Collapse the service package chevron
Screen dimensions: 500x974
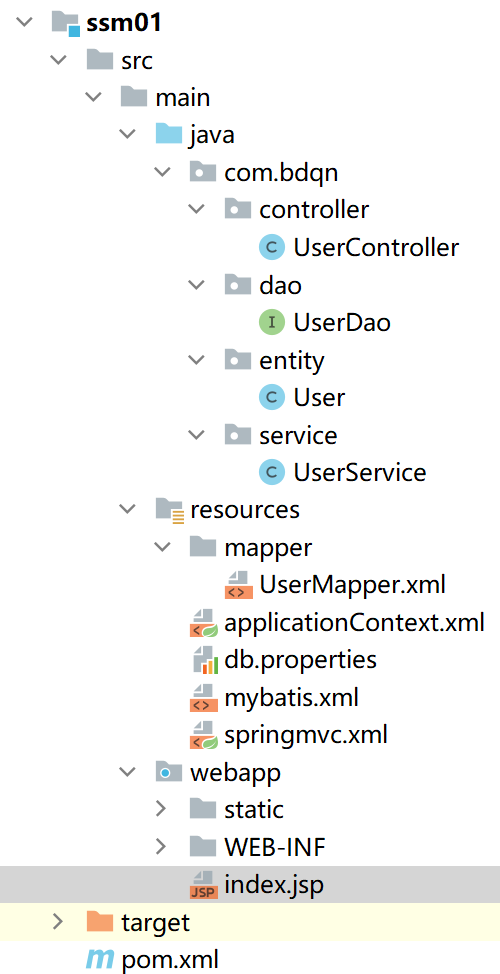[197, 435]
